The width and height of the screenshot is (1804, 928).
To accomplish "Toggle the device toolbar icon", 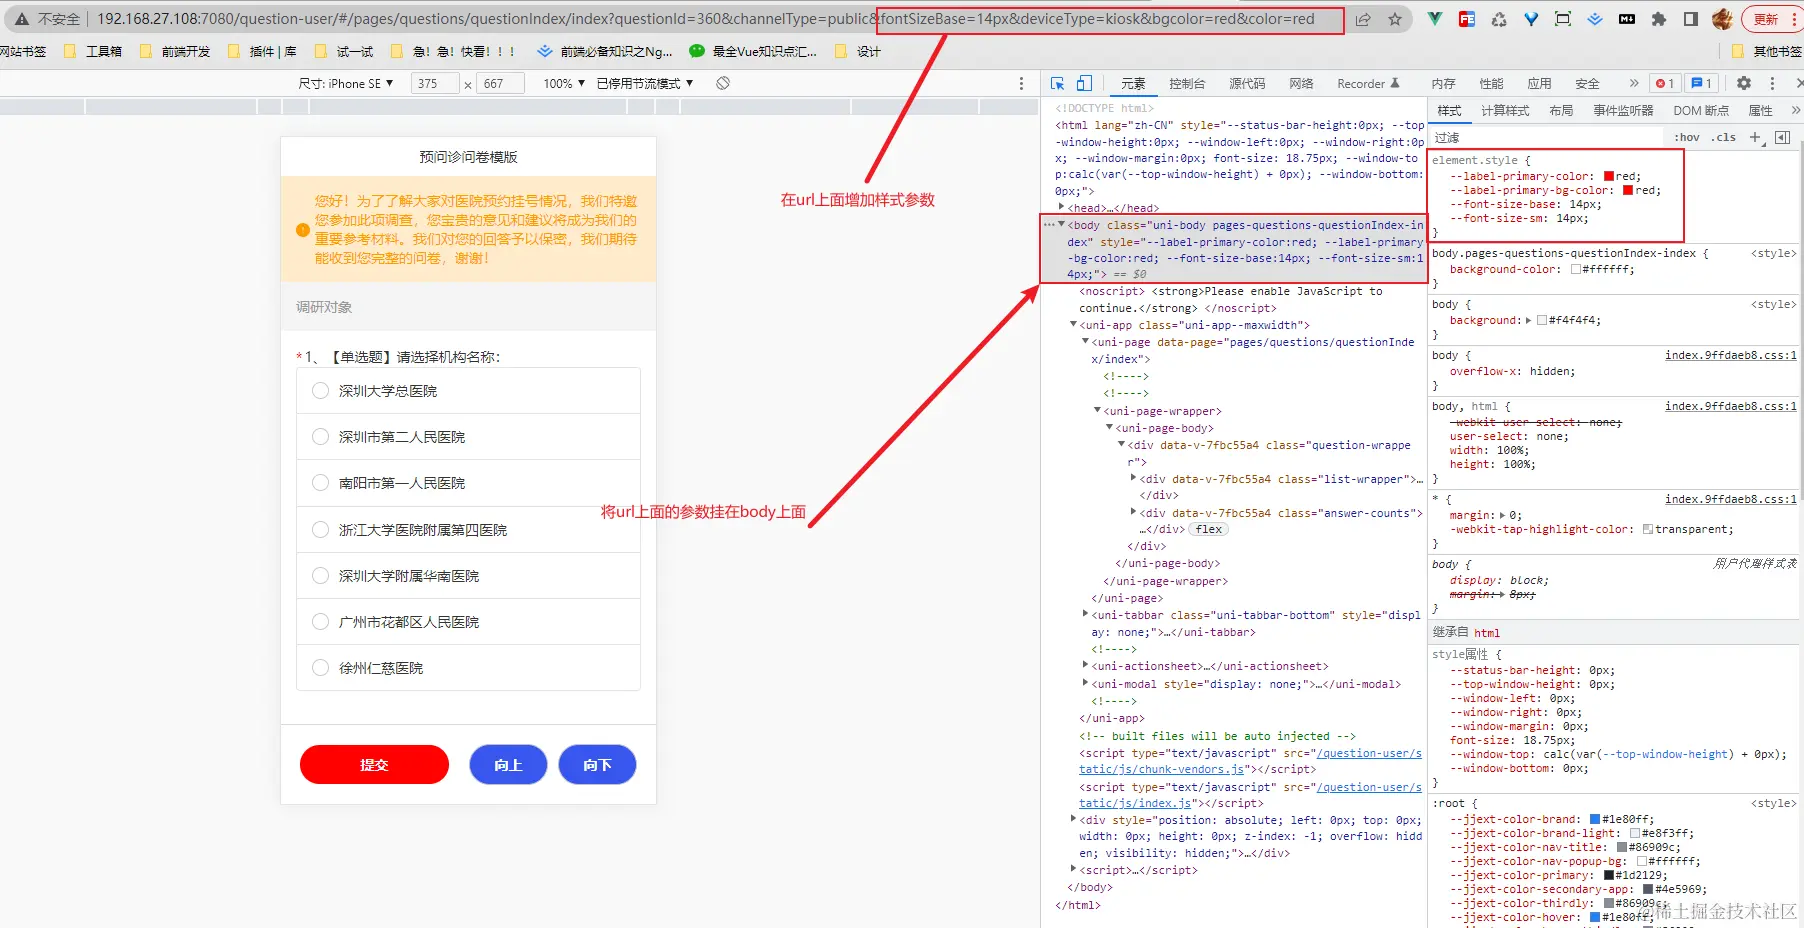I will tap(1084, 83).
